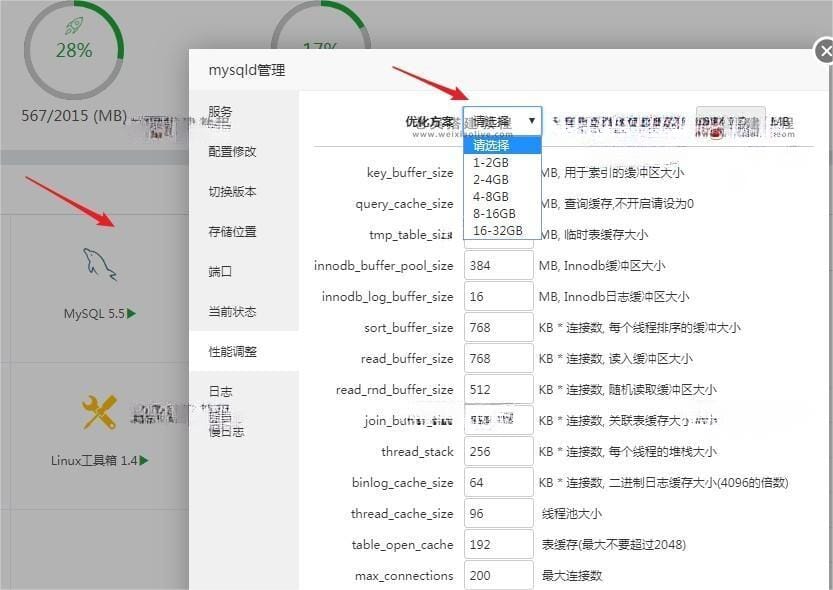The image size is (833, 590).
Task: Select the 8-16GB optimization option
Action: click(x=502, y=213)
